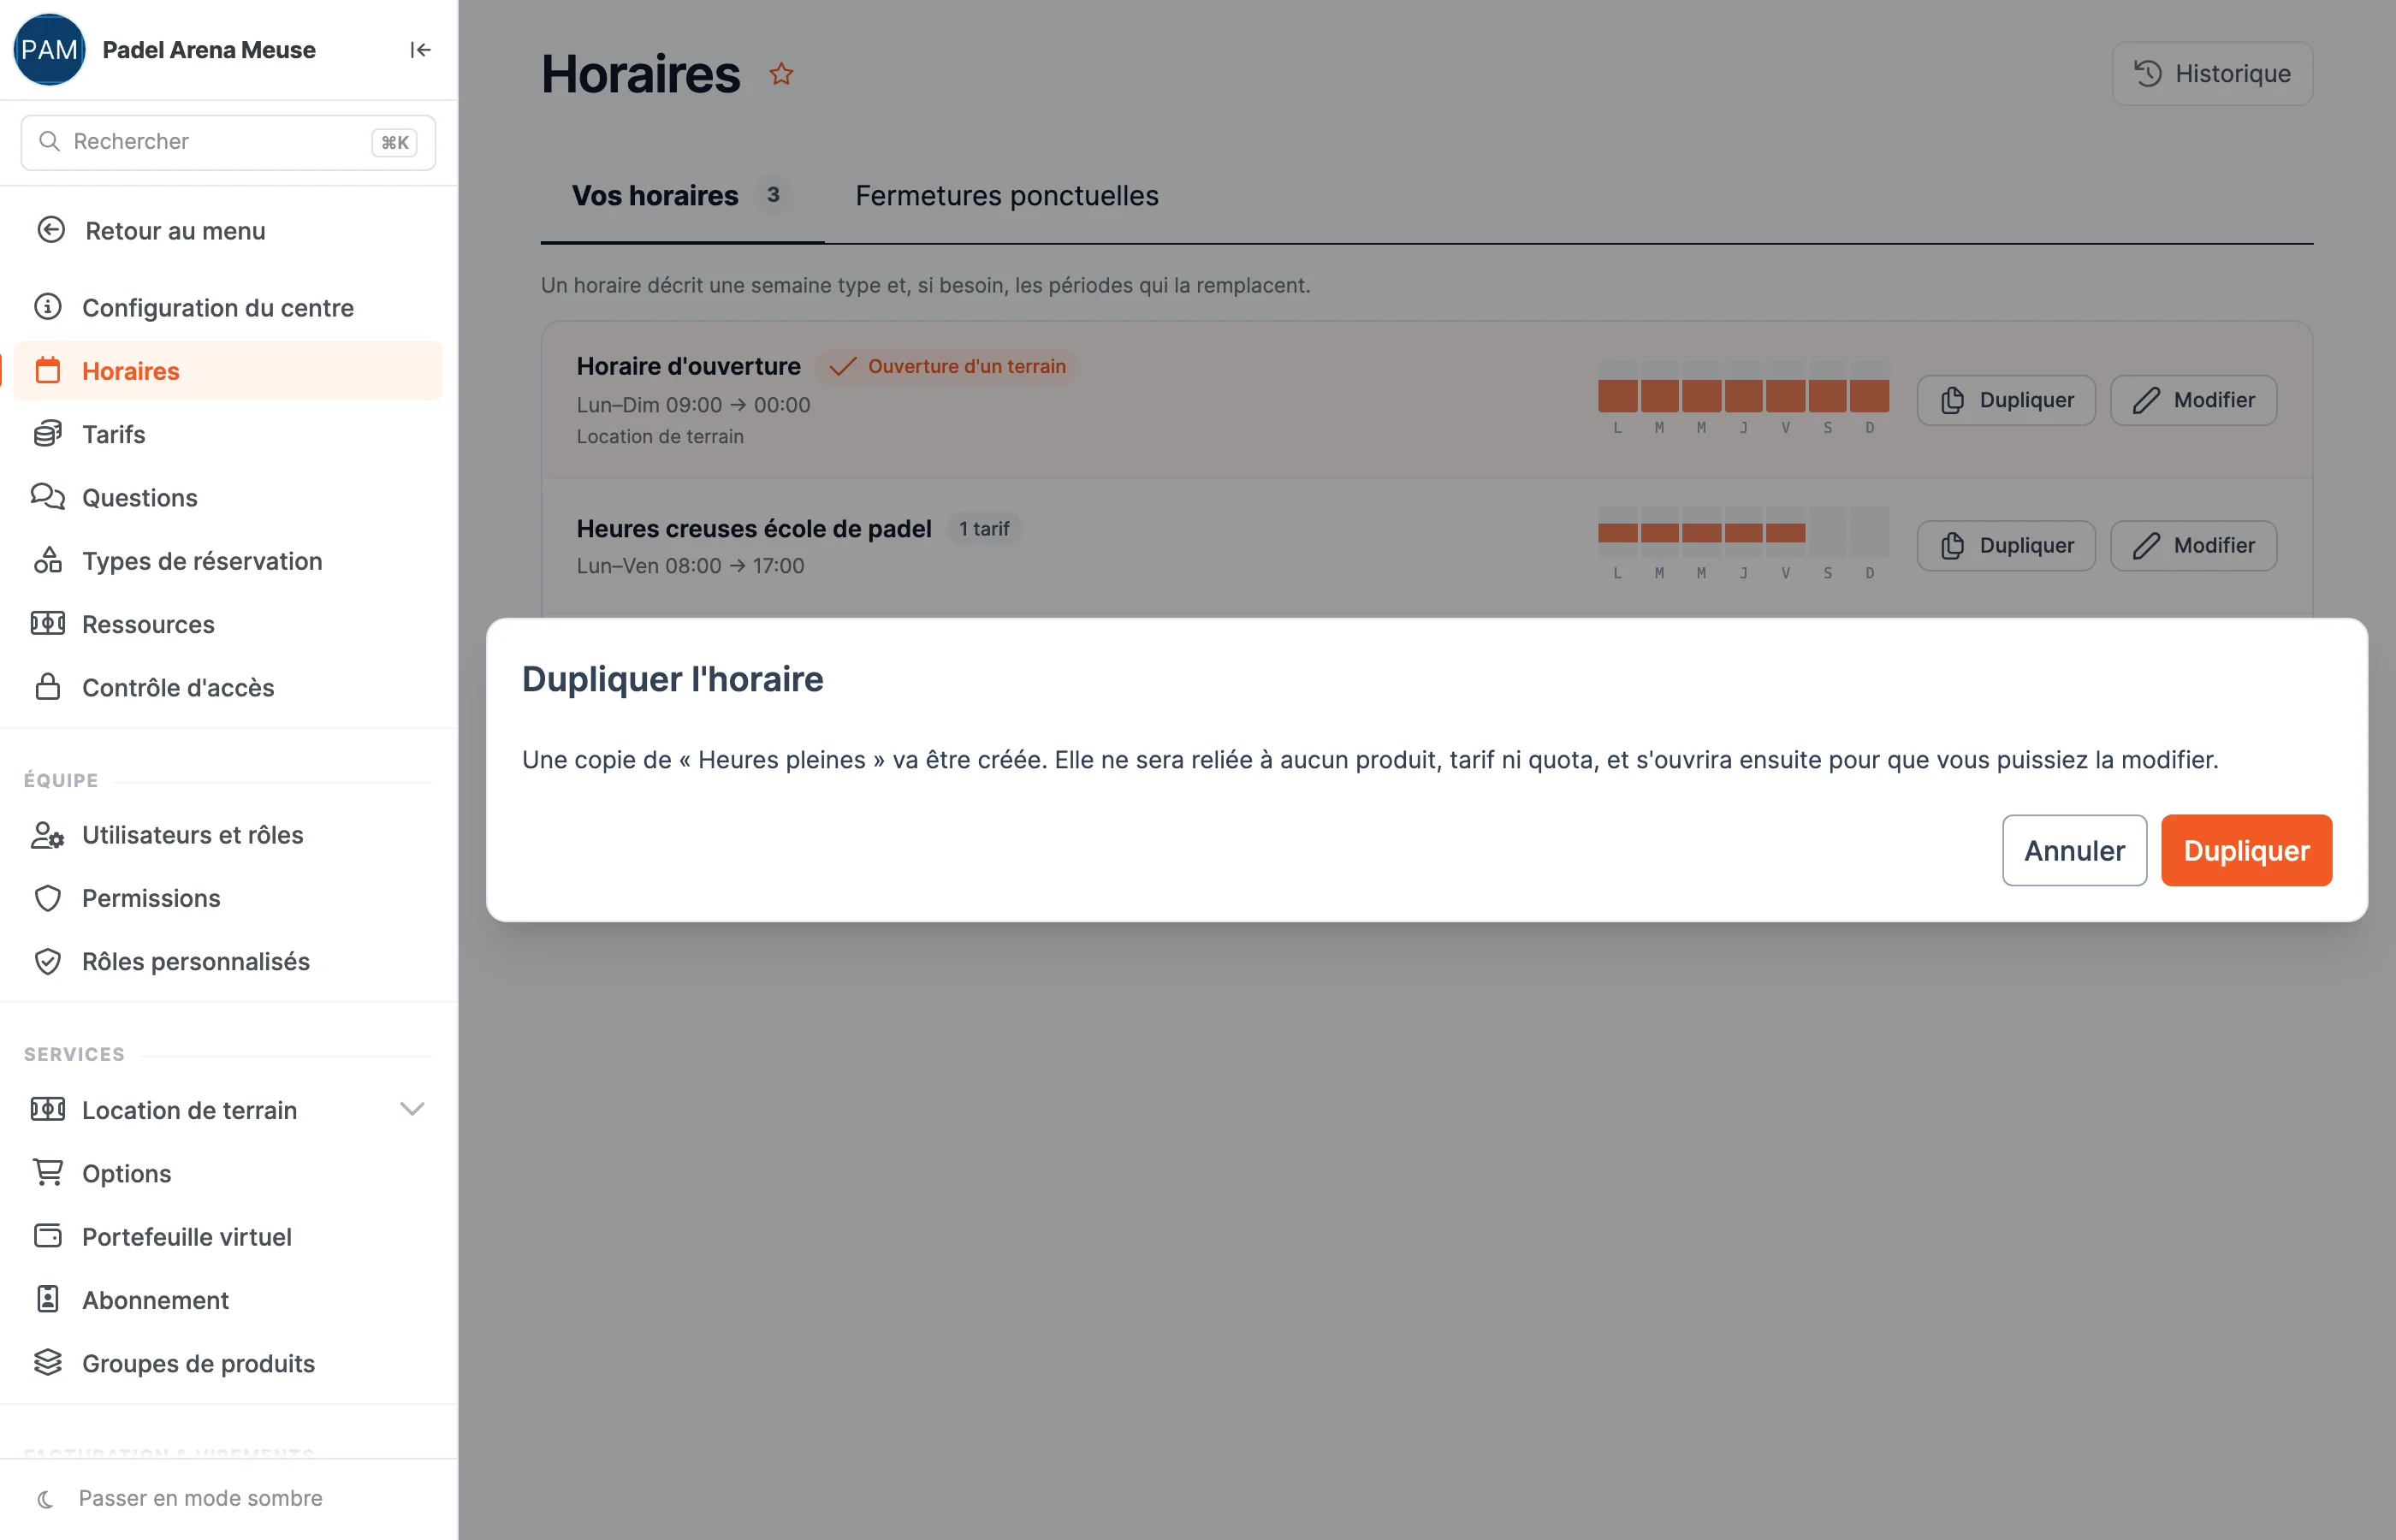The image size is (2396, 1540).
Task: Expand the Location de terrain chevron
Action: click(412, 1109)
